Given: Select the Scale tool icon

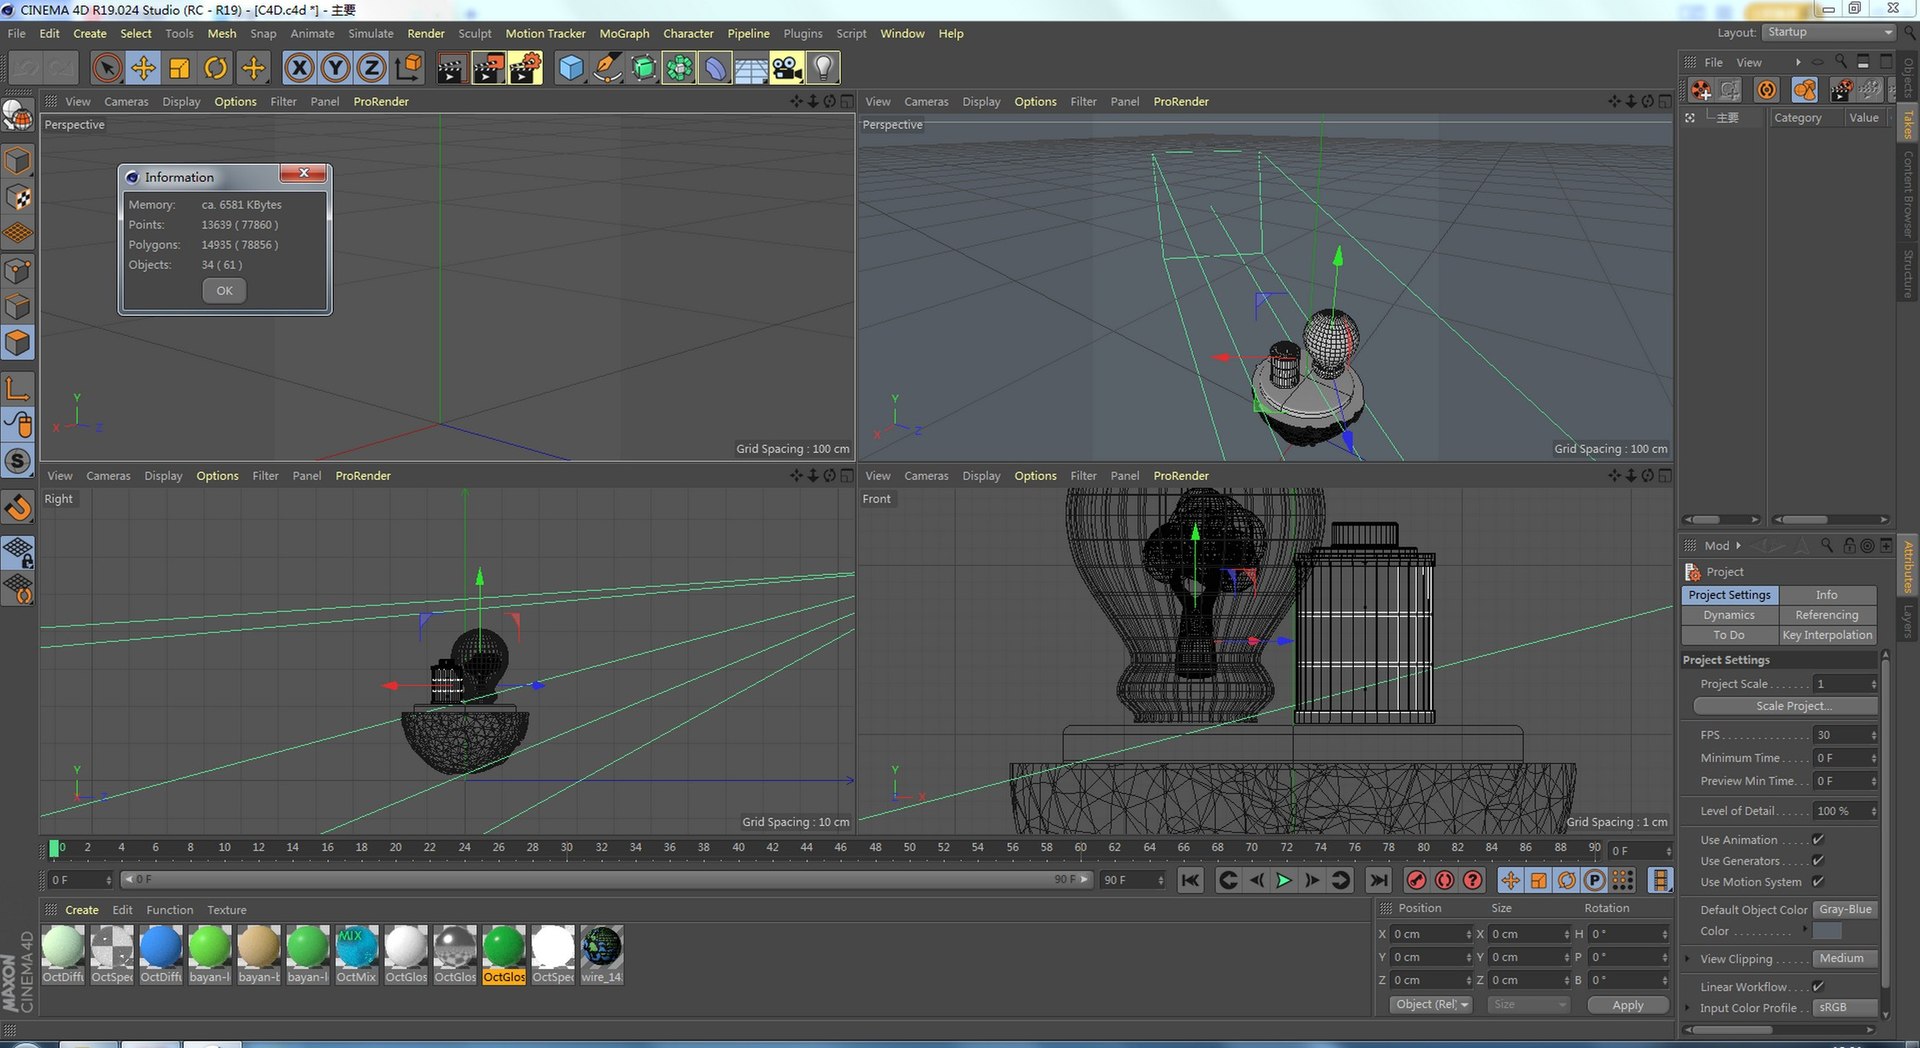Looking at the screenshot, I should 179,68.
